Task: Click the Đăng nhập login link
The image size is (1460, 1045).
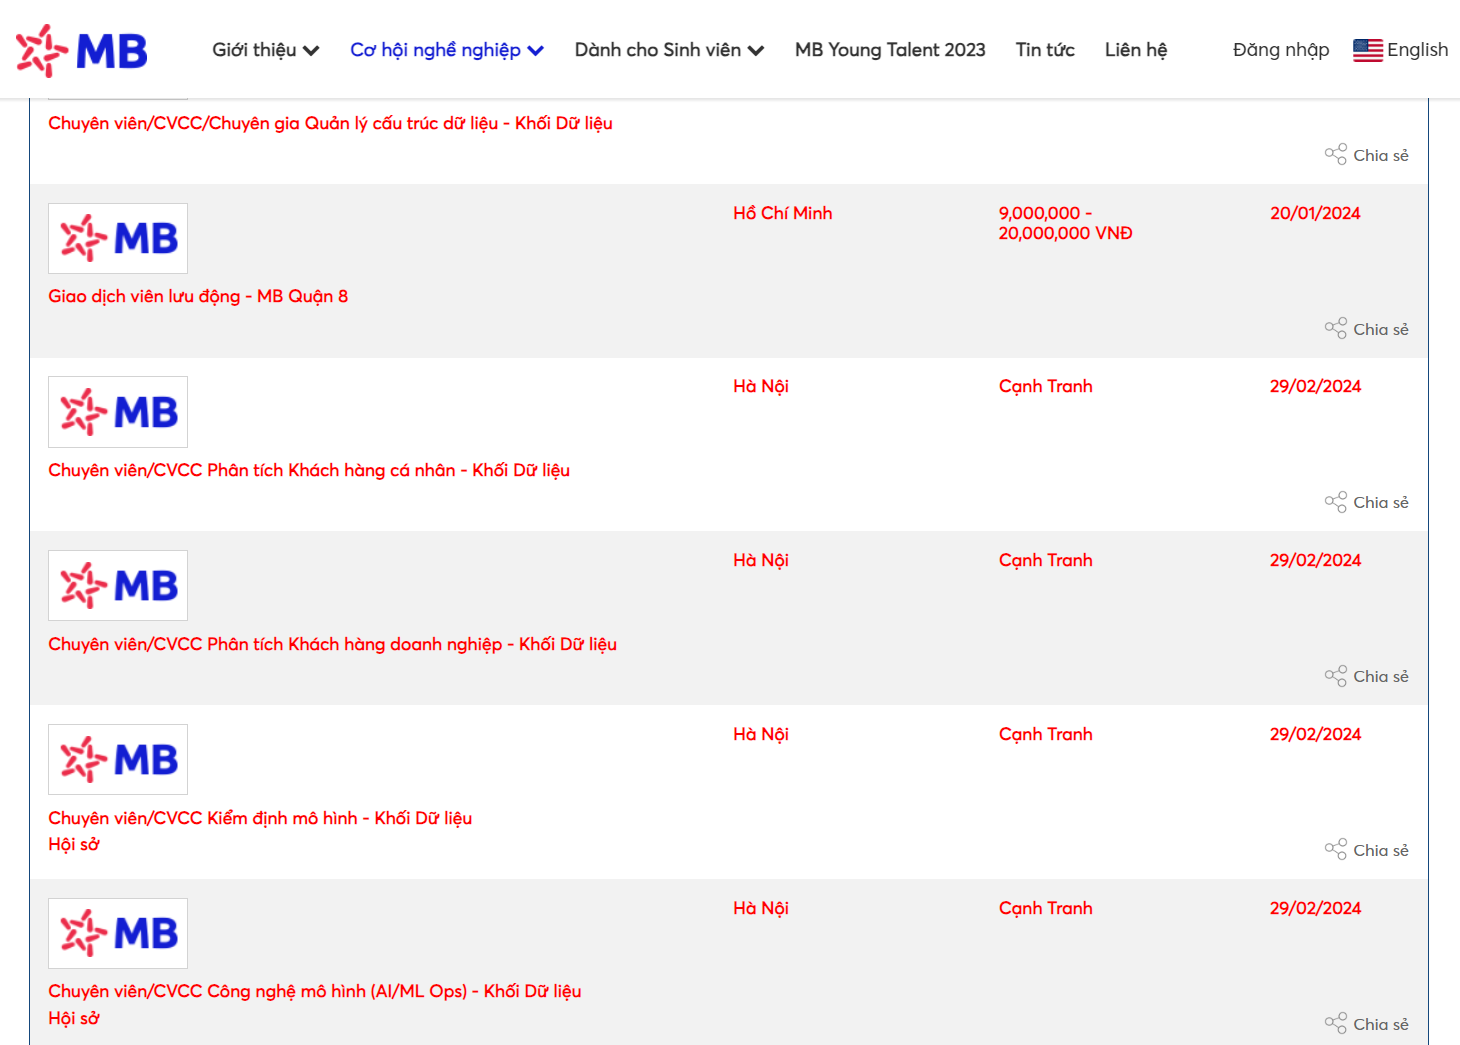Action: pos(1281,50)
